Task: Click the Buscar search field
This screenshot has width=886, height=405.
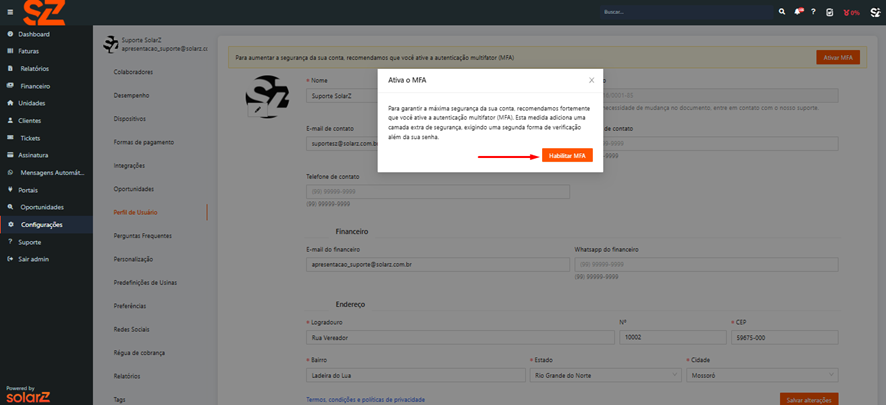Action: click(685, 12)
